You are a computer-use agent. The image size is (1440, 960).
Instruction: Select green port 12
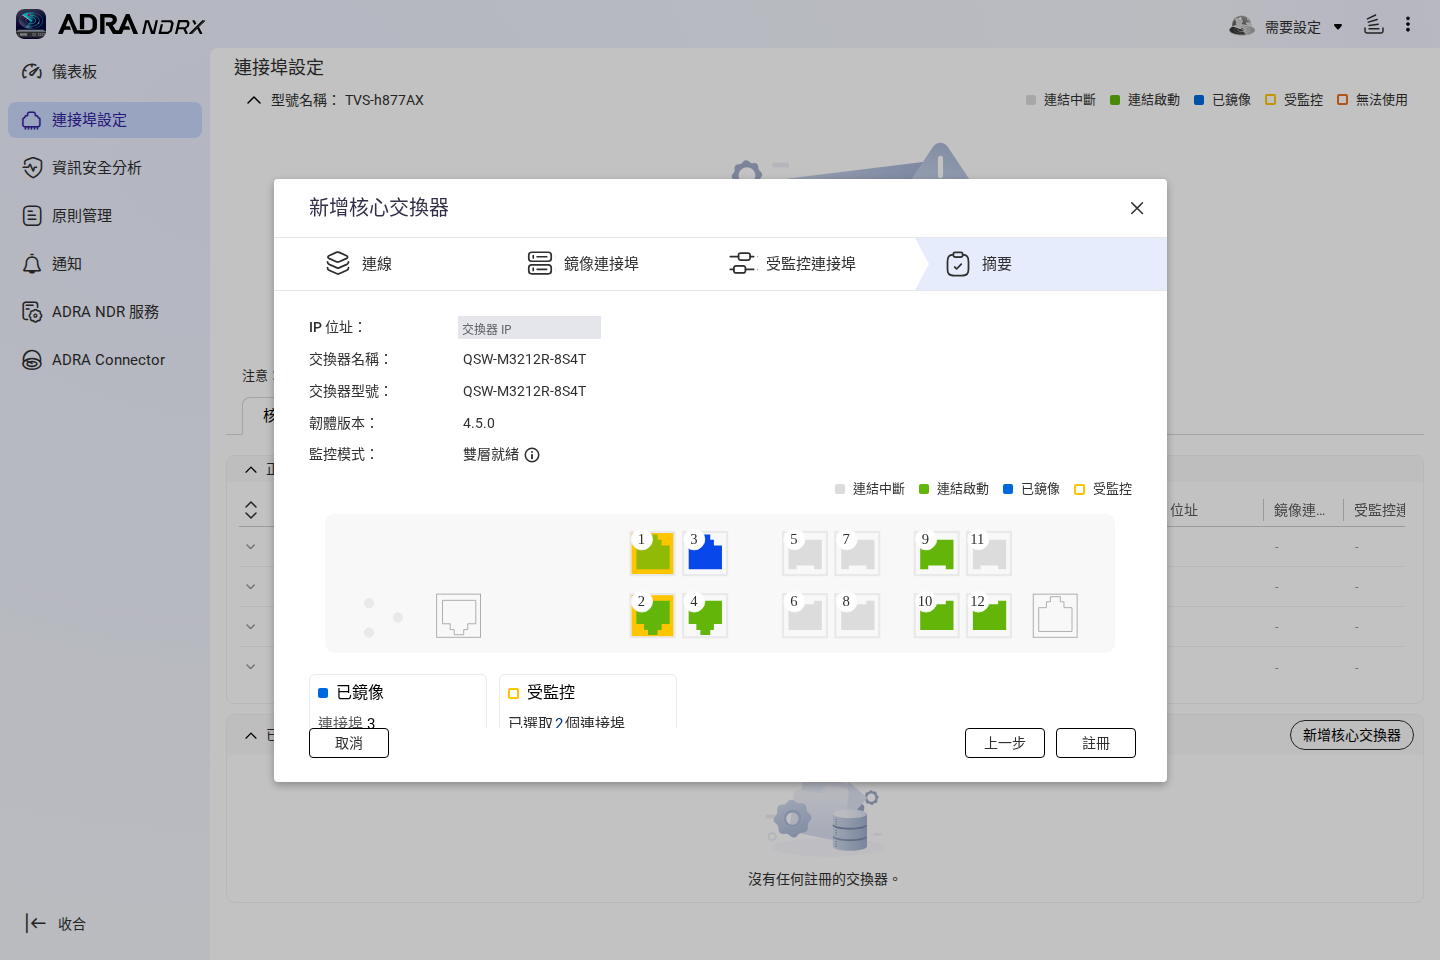point(989,615)
